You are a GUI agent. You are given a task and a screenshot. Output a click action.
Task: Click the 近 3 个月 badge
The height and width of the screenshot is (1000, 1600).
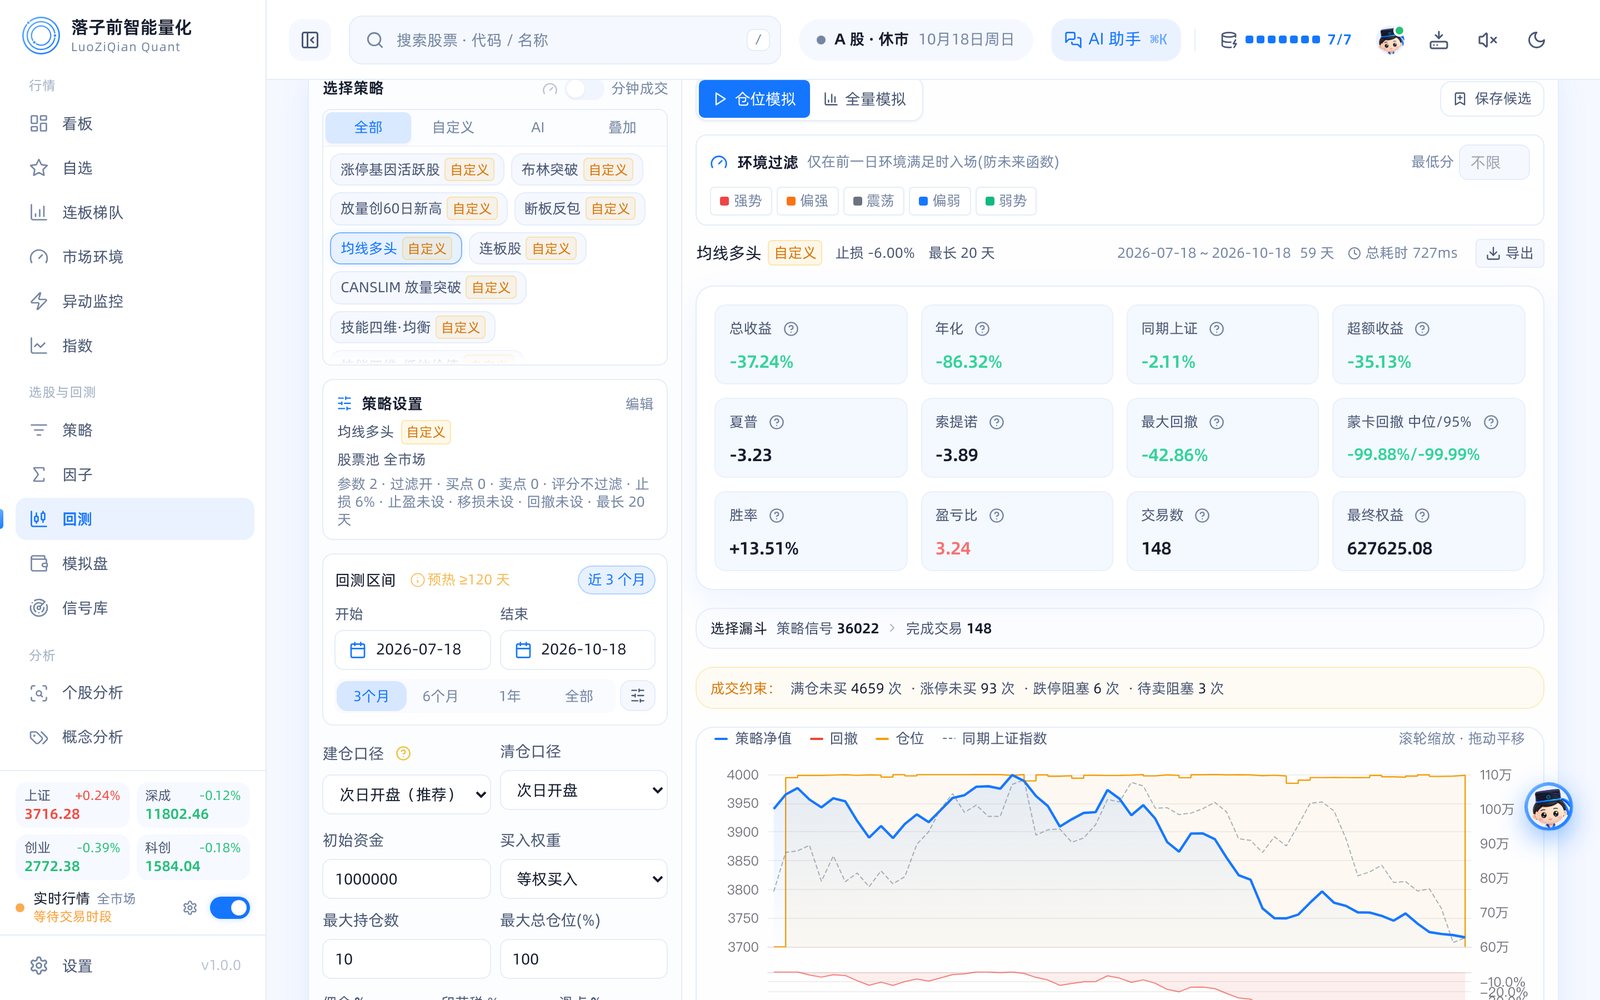pos(616,580)
